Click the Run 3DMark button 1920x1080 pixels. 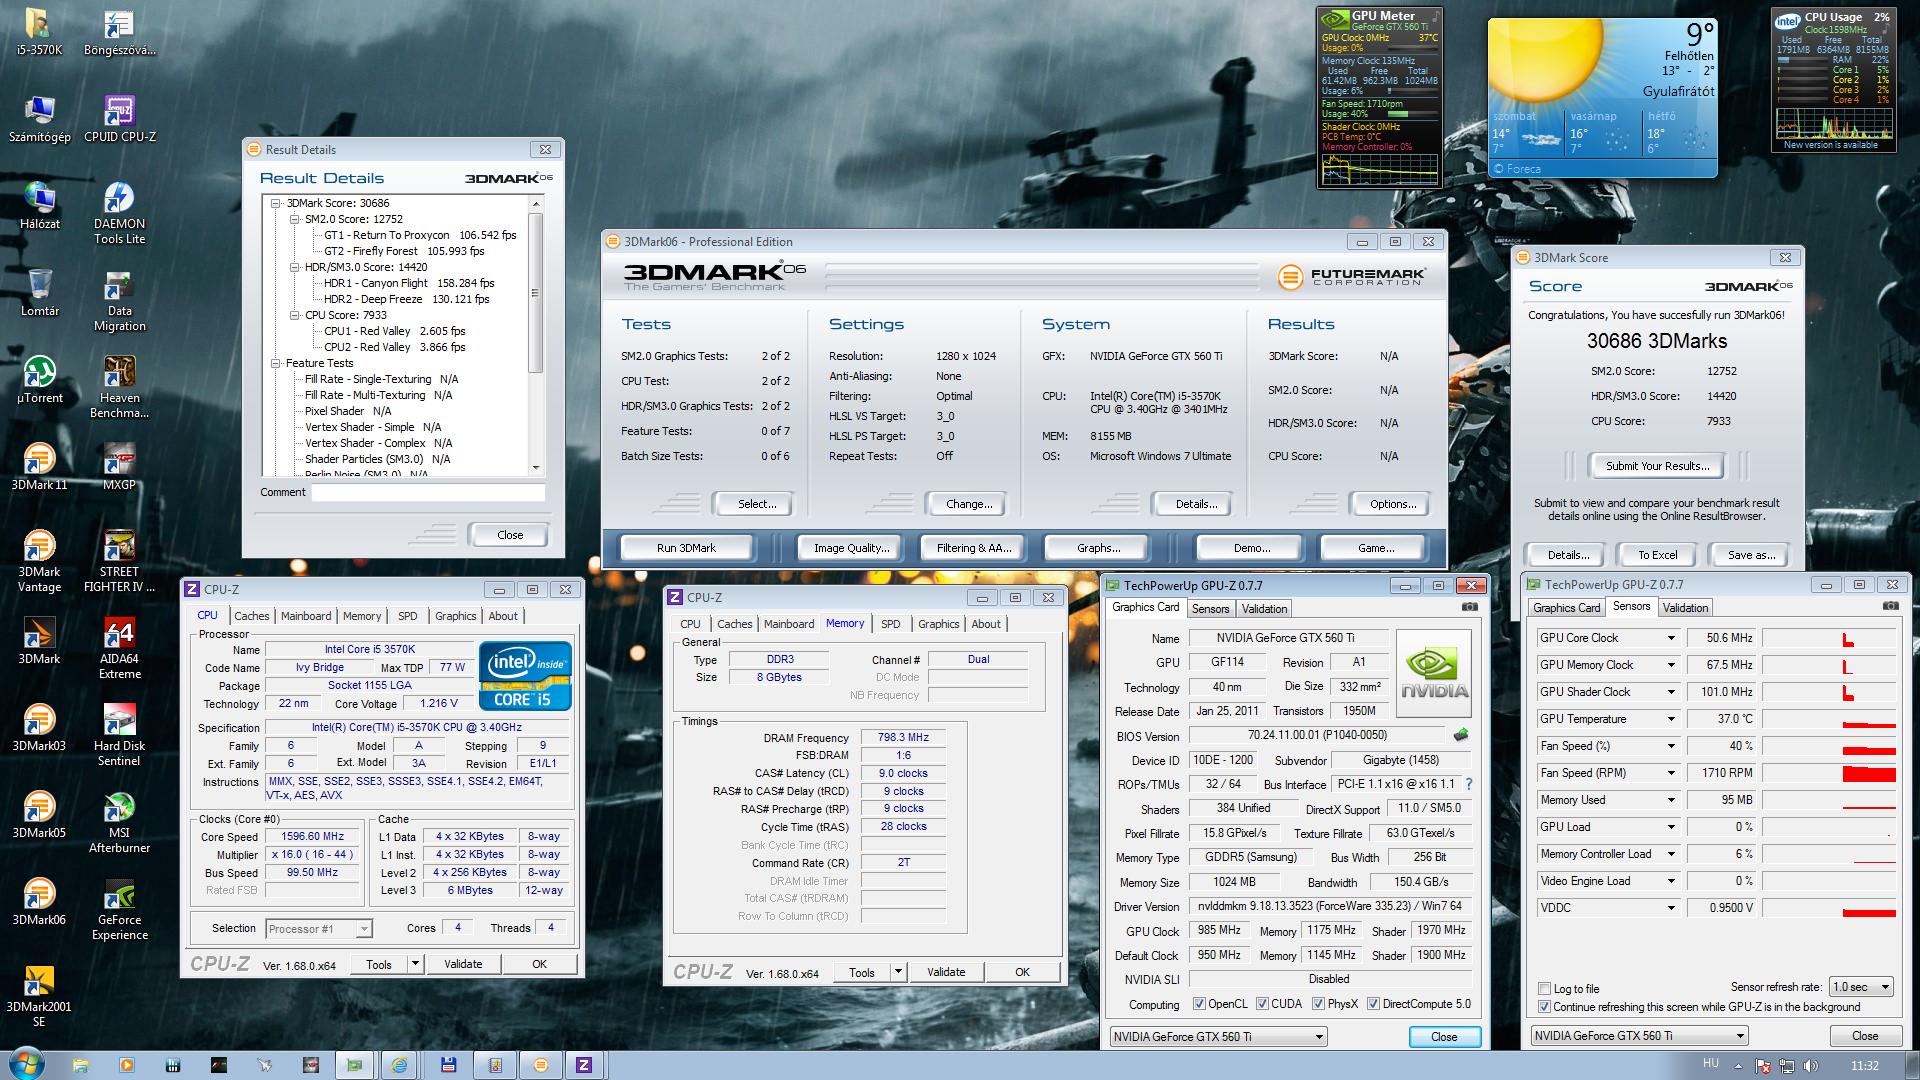686,548
